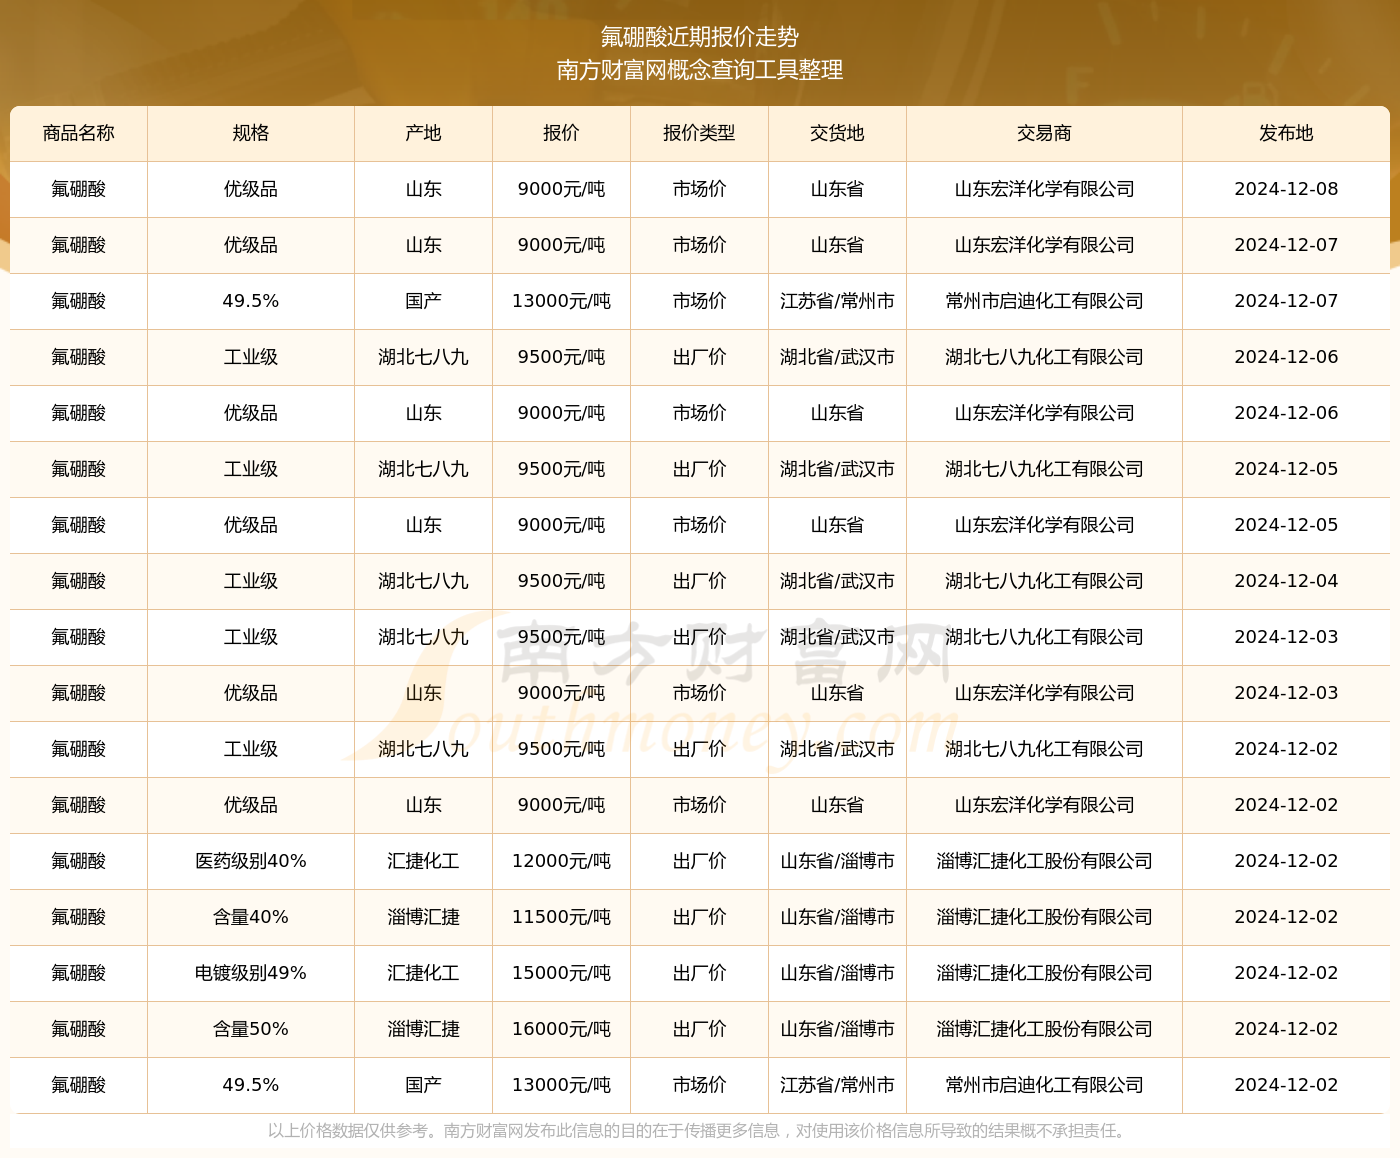Viewport: 1400px width, 1158px height.
Task: Click the spec cell 含量50%
Action: tap(251, 1029)
